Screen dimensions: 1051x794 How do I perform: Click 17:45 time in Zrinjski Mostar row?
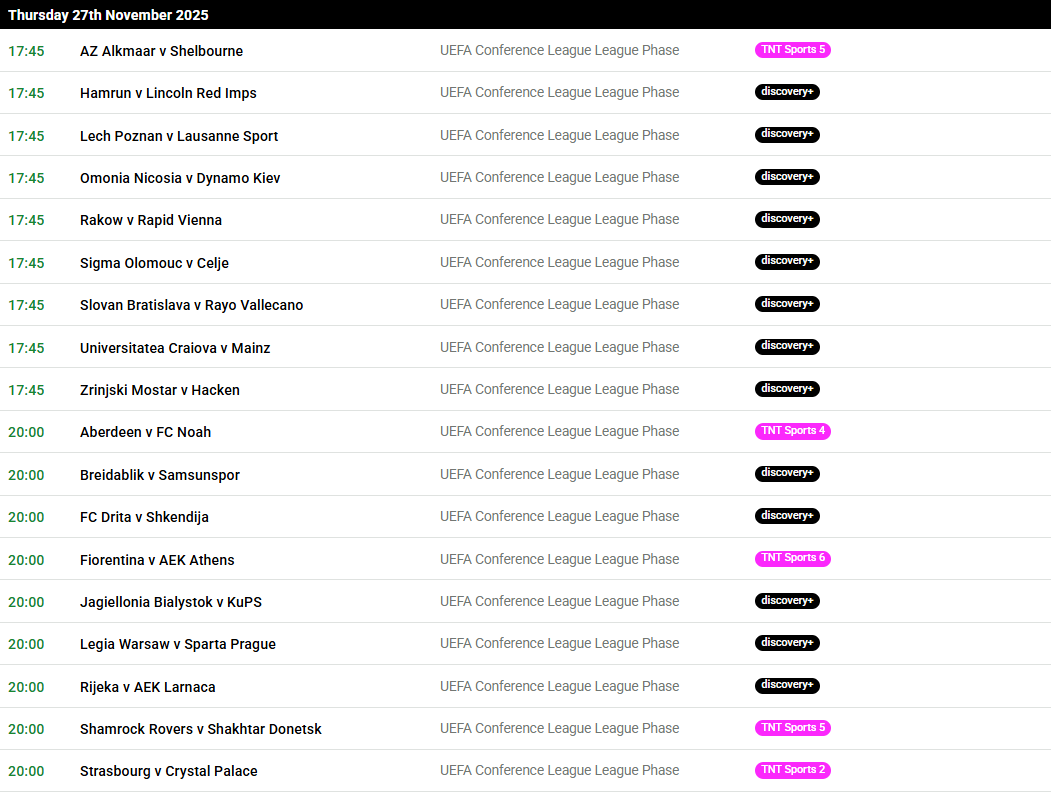(26, 391)
